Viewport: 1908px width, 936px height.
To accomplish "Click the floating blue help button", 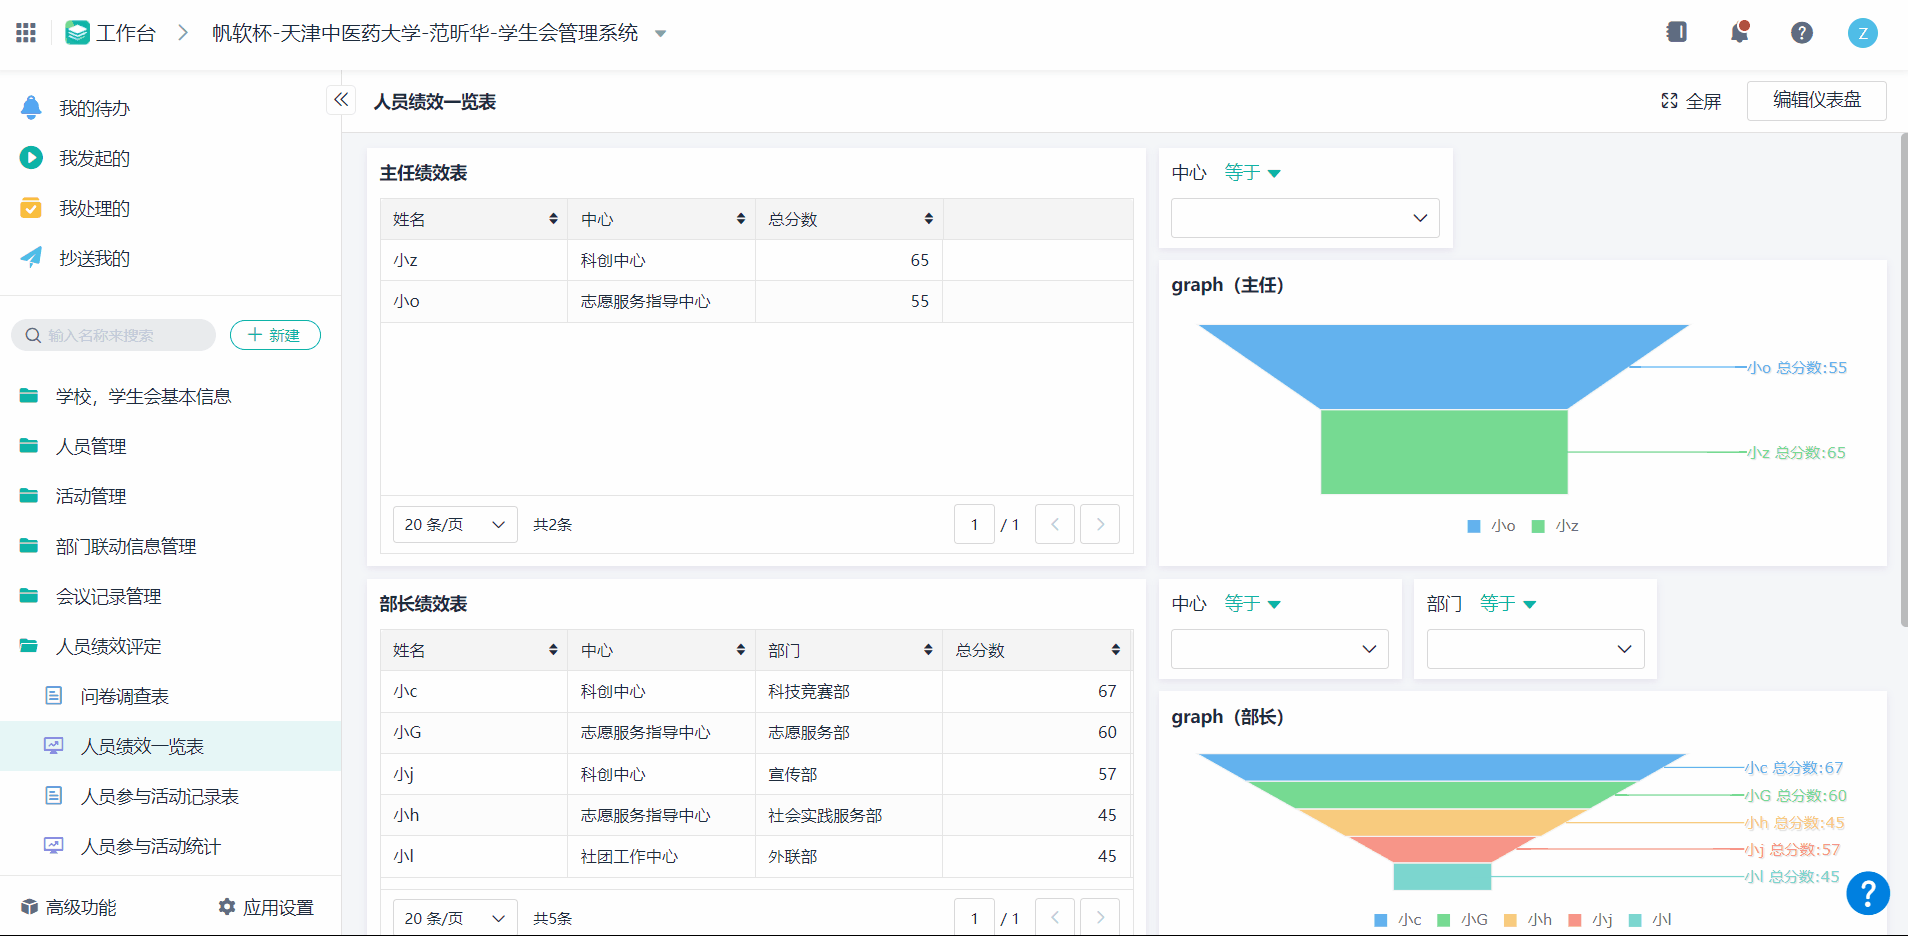I will [1867, 893].
